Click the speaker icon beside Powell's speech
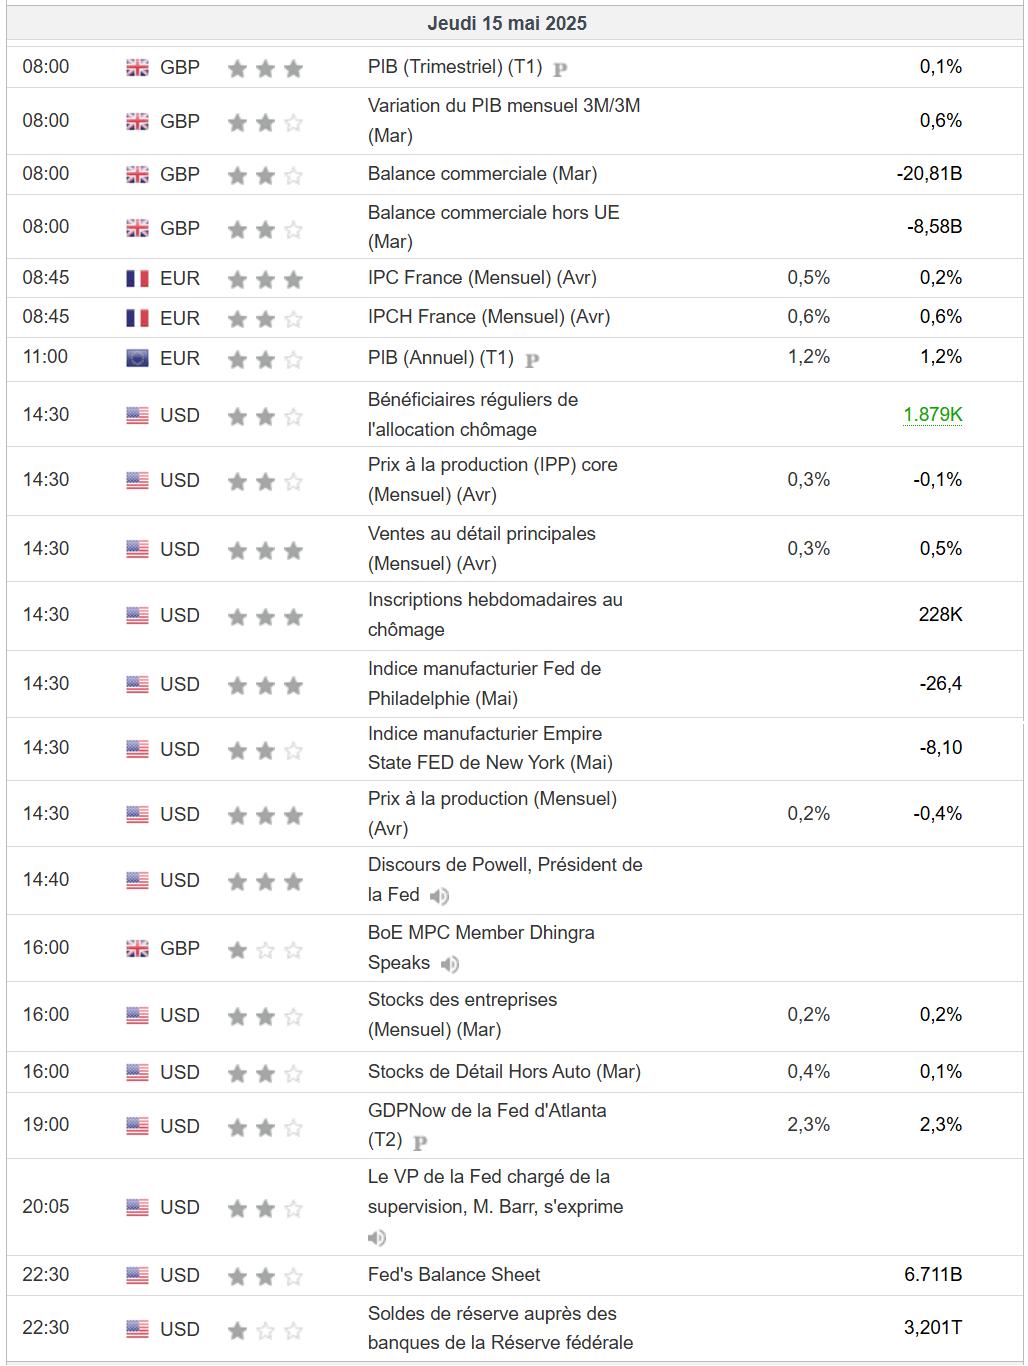1028x1366 pixels. 439,896
